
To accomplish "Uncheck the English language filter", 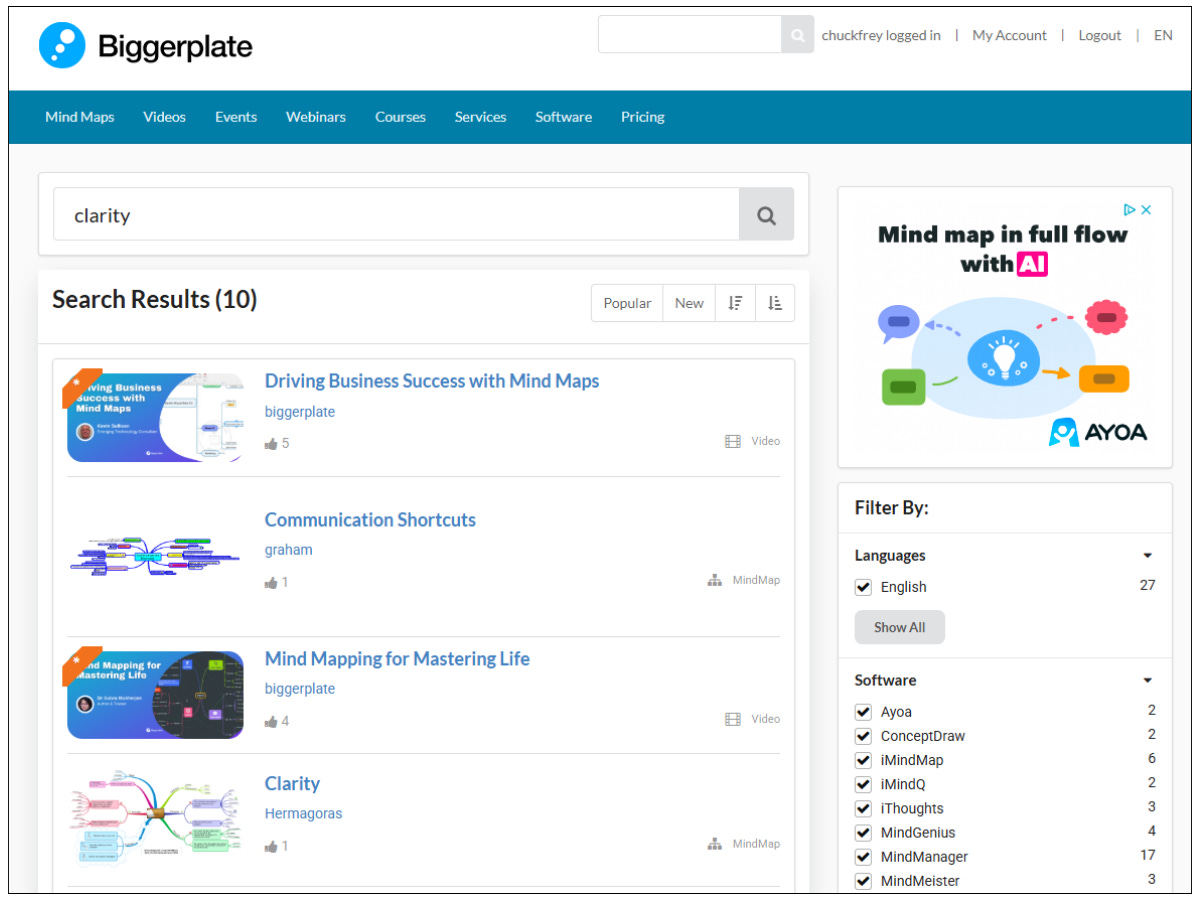I will click(863, 587).
